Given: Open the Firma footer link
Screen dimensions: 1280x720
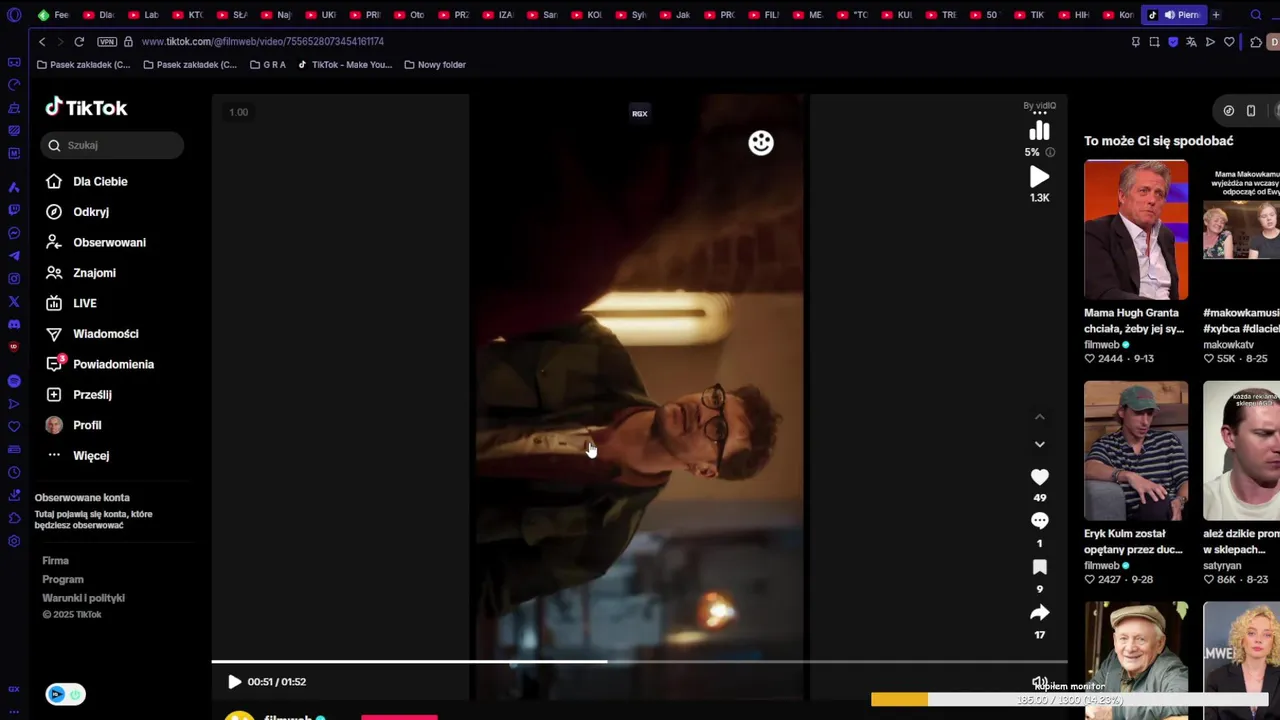Looking at the screenshot, I should point(55,561).
